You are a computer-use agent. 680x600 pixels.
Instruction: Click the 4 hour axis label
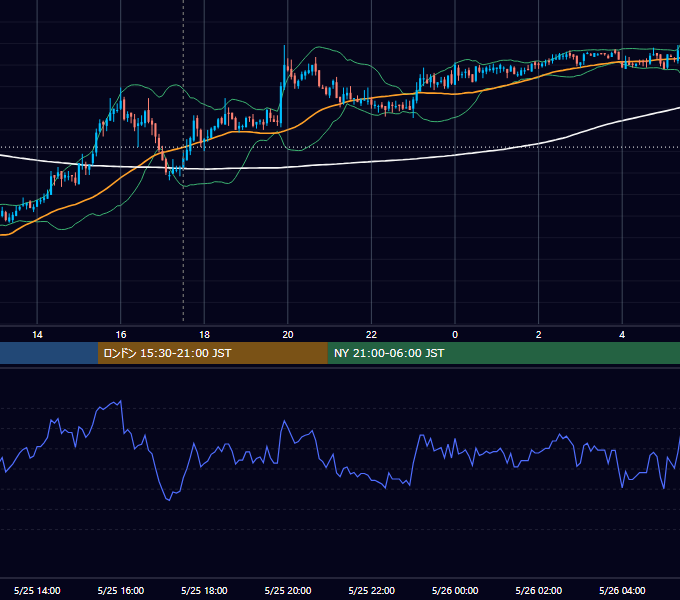[x=622, y=335]
